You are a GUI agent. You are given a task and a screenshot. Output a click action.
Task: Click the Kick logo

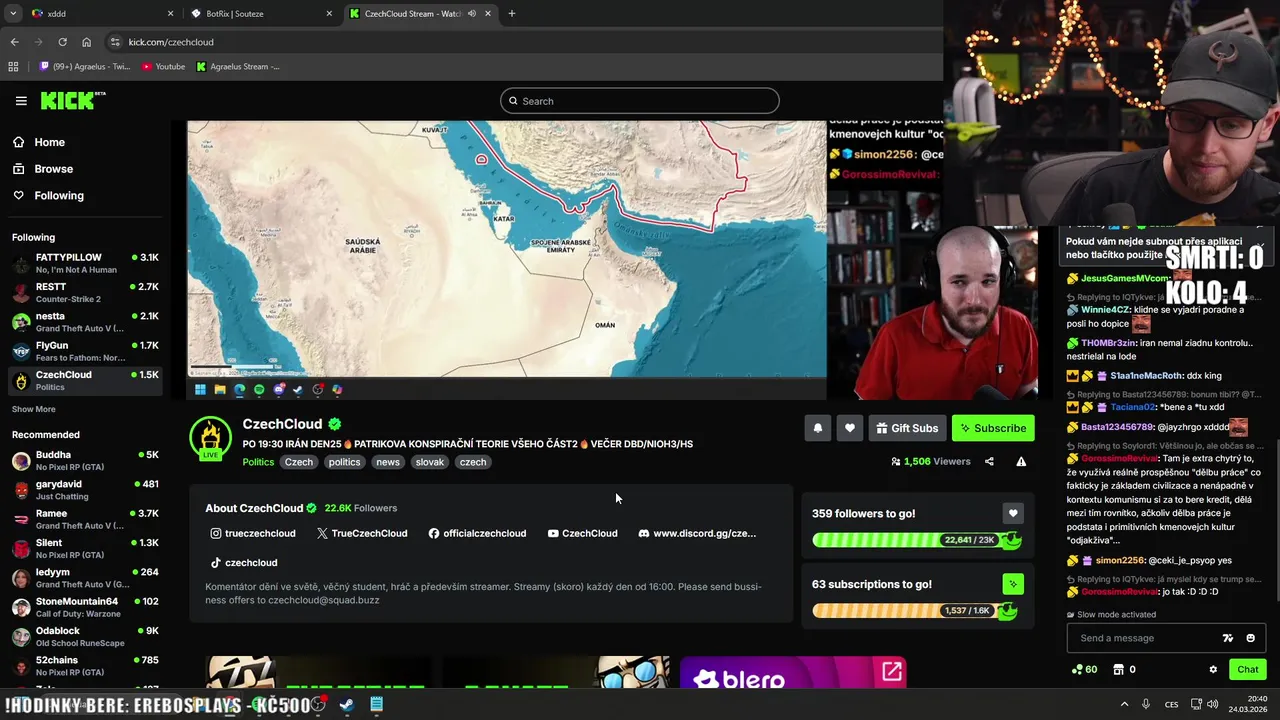73,100
